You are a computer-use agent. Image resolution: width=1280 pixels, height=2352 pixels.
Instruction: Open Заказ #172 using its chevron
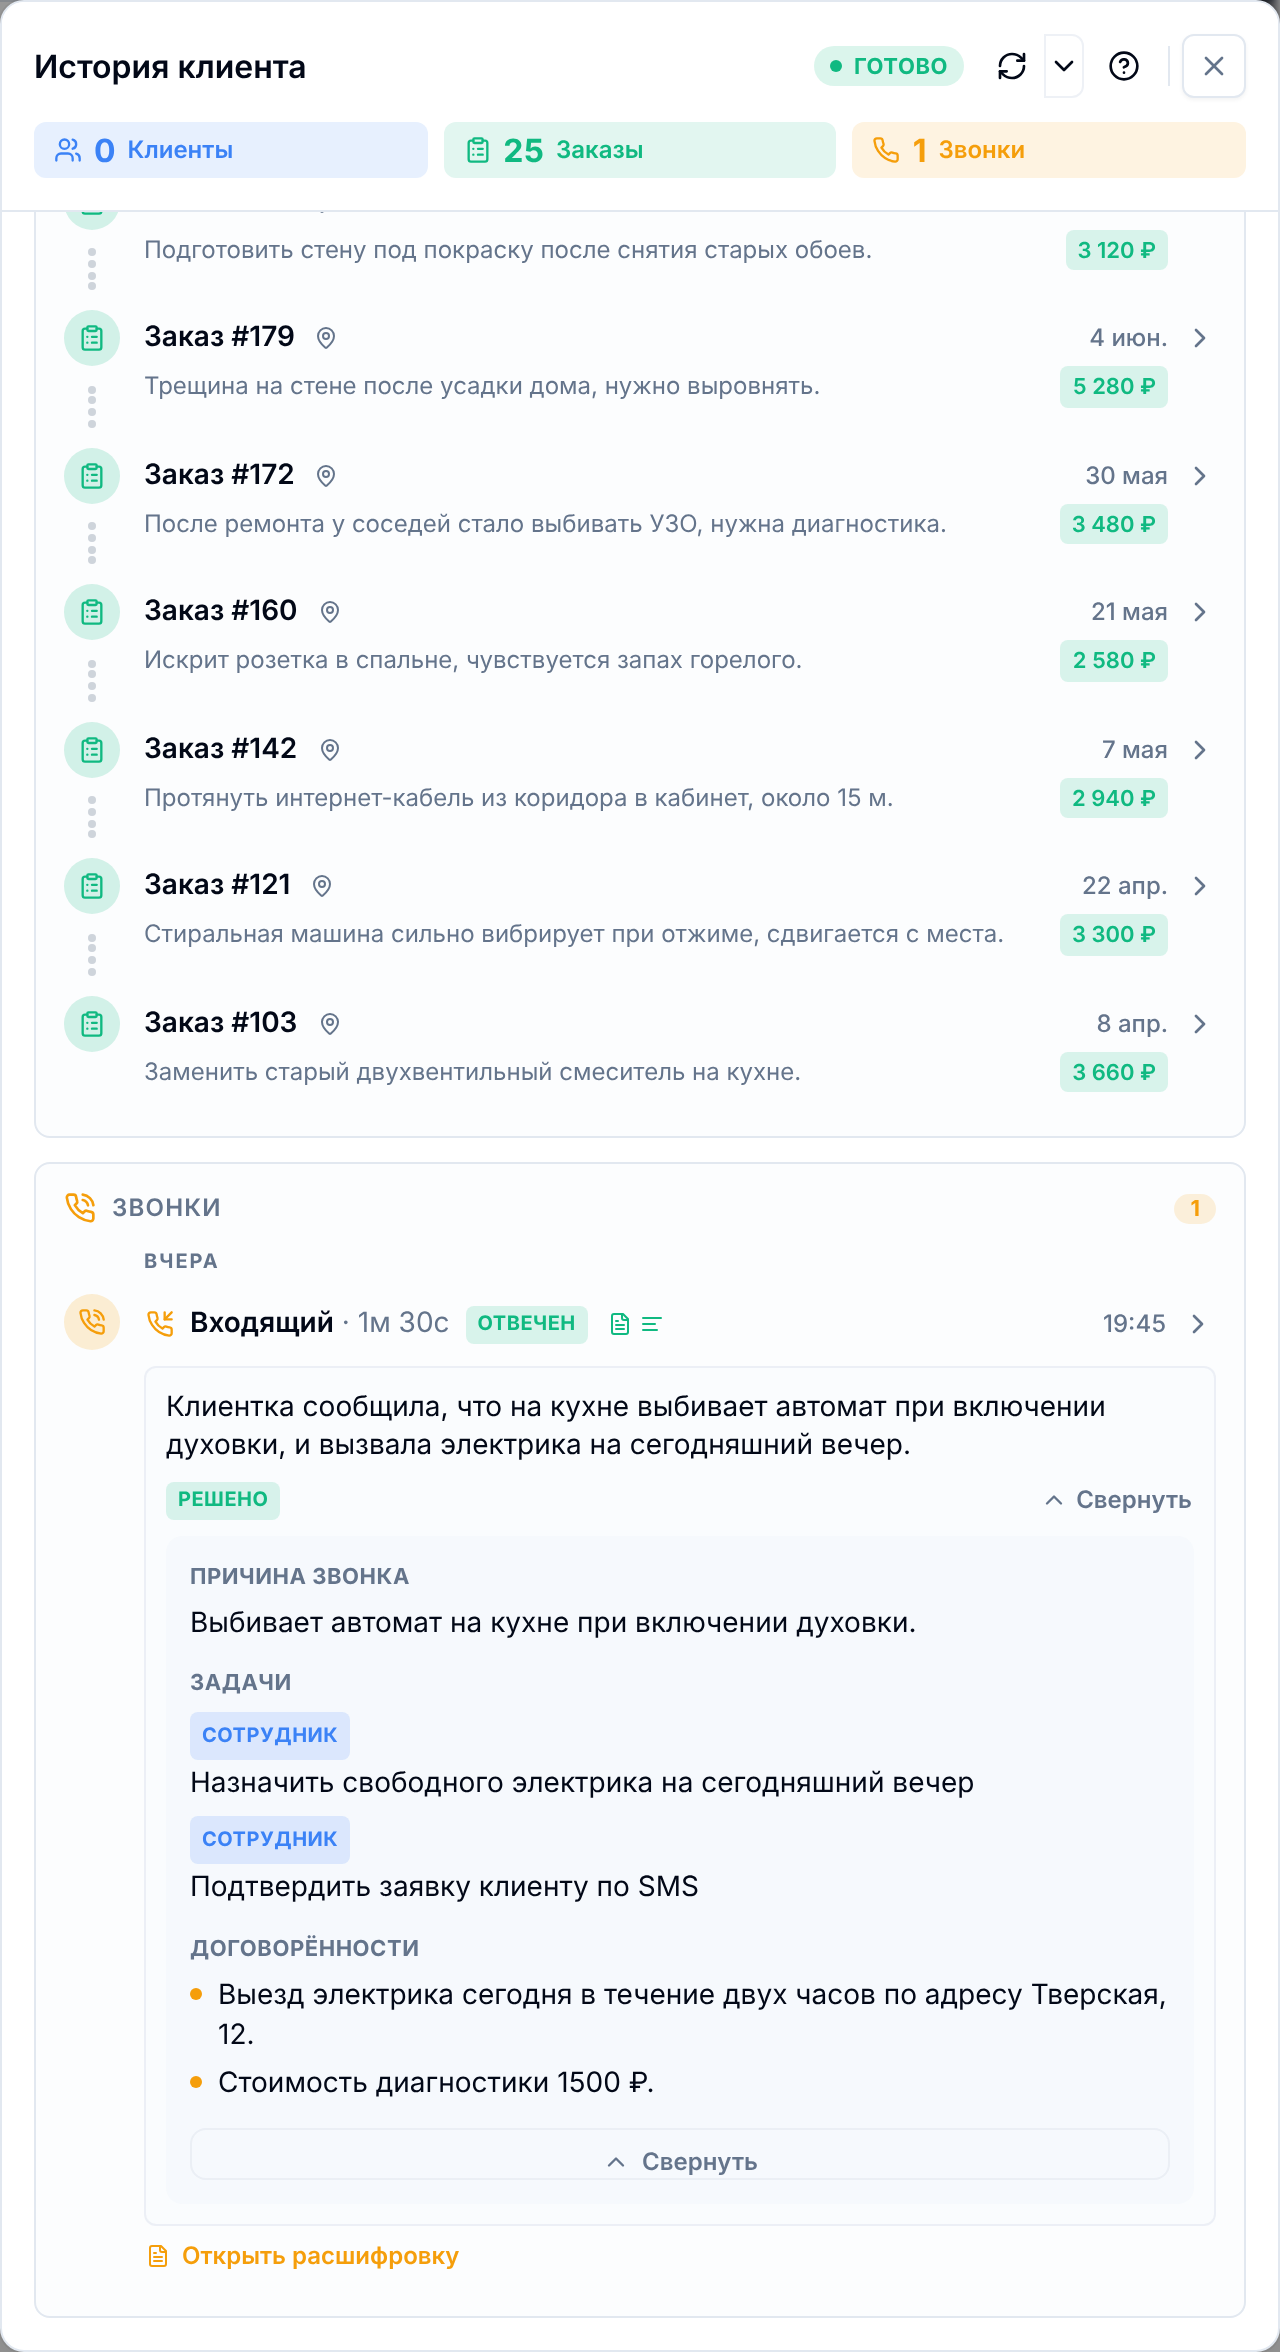click(1200, 476)
